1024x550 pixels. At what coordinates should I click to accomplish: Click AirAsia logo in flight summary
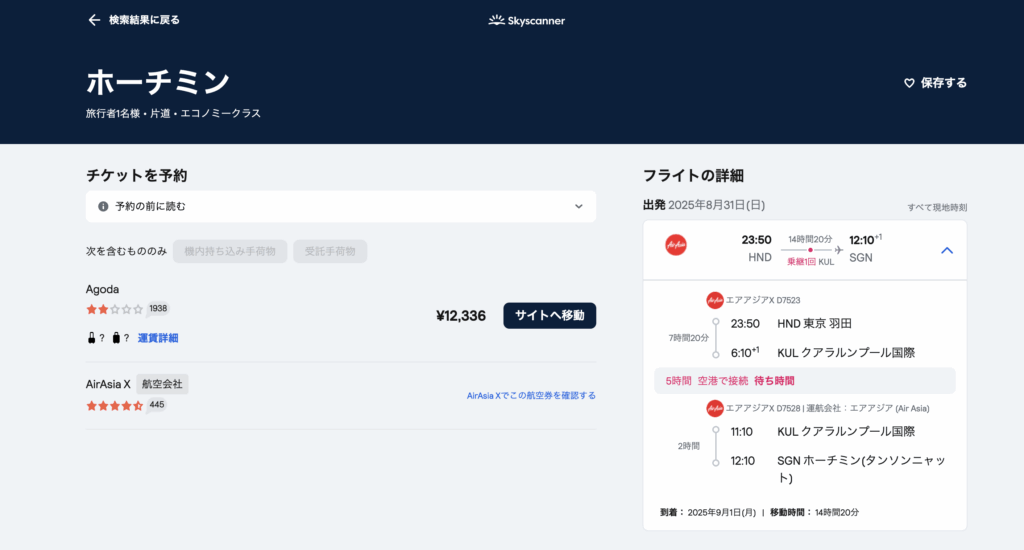[x=676, y=245]
